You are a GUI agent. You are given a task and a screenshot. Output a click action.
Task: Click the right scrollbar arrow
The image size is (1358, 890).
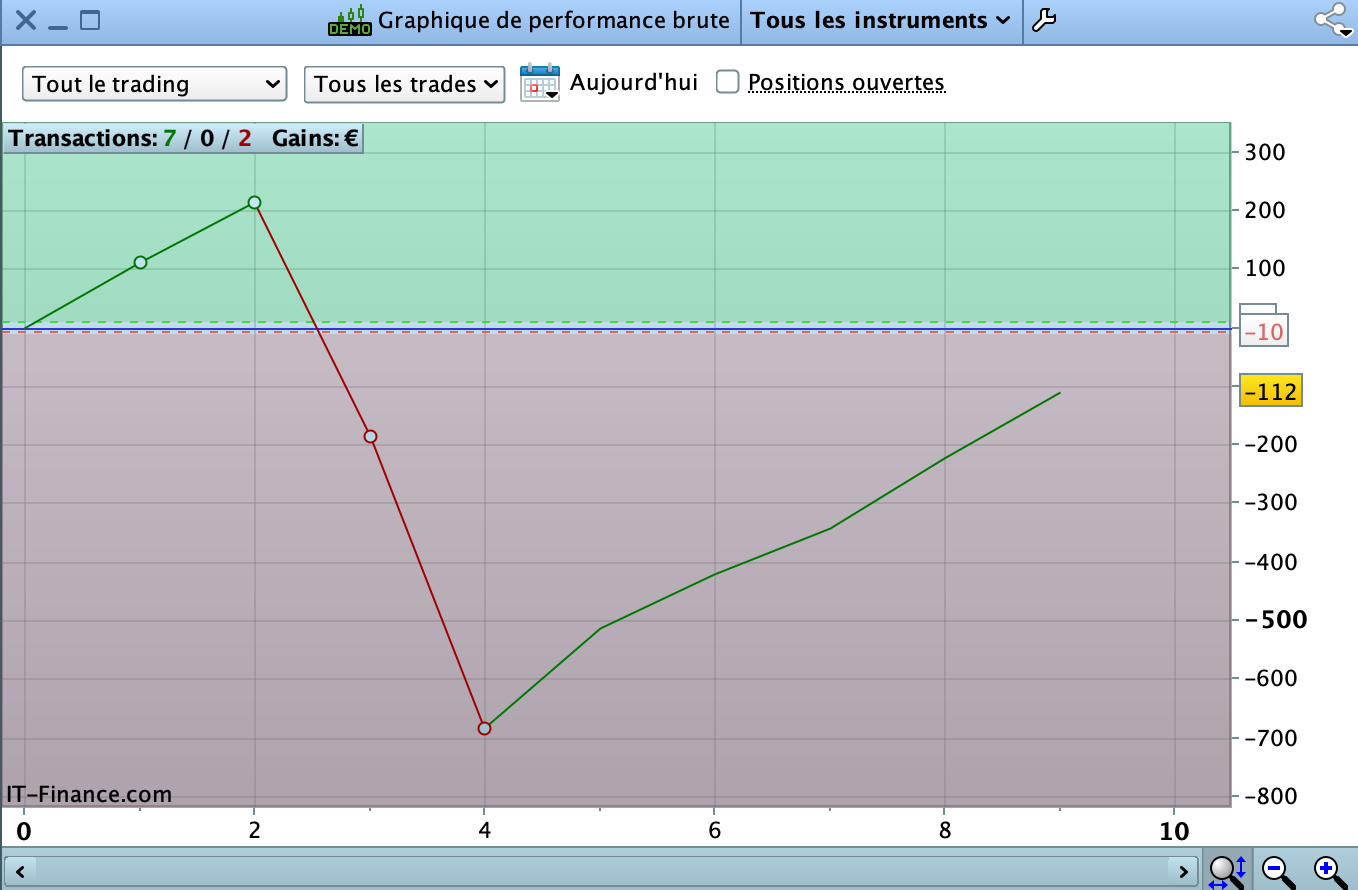click(x=1183, y=869)
